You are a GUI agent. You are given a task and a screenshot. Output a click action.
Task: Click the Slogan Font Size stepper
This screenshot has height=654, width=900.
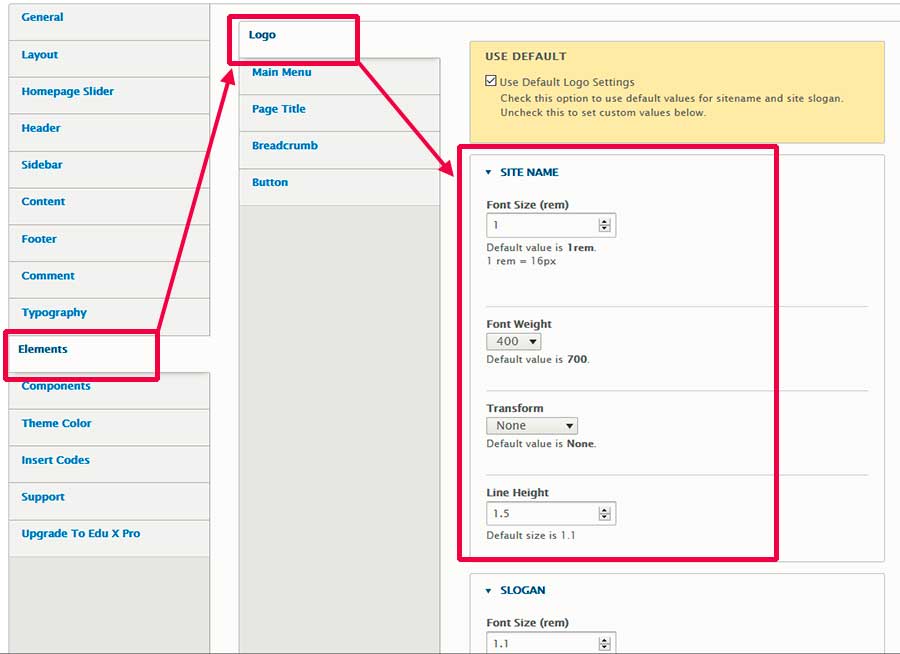click(604, 643)
